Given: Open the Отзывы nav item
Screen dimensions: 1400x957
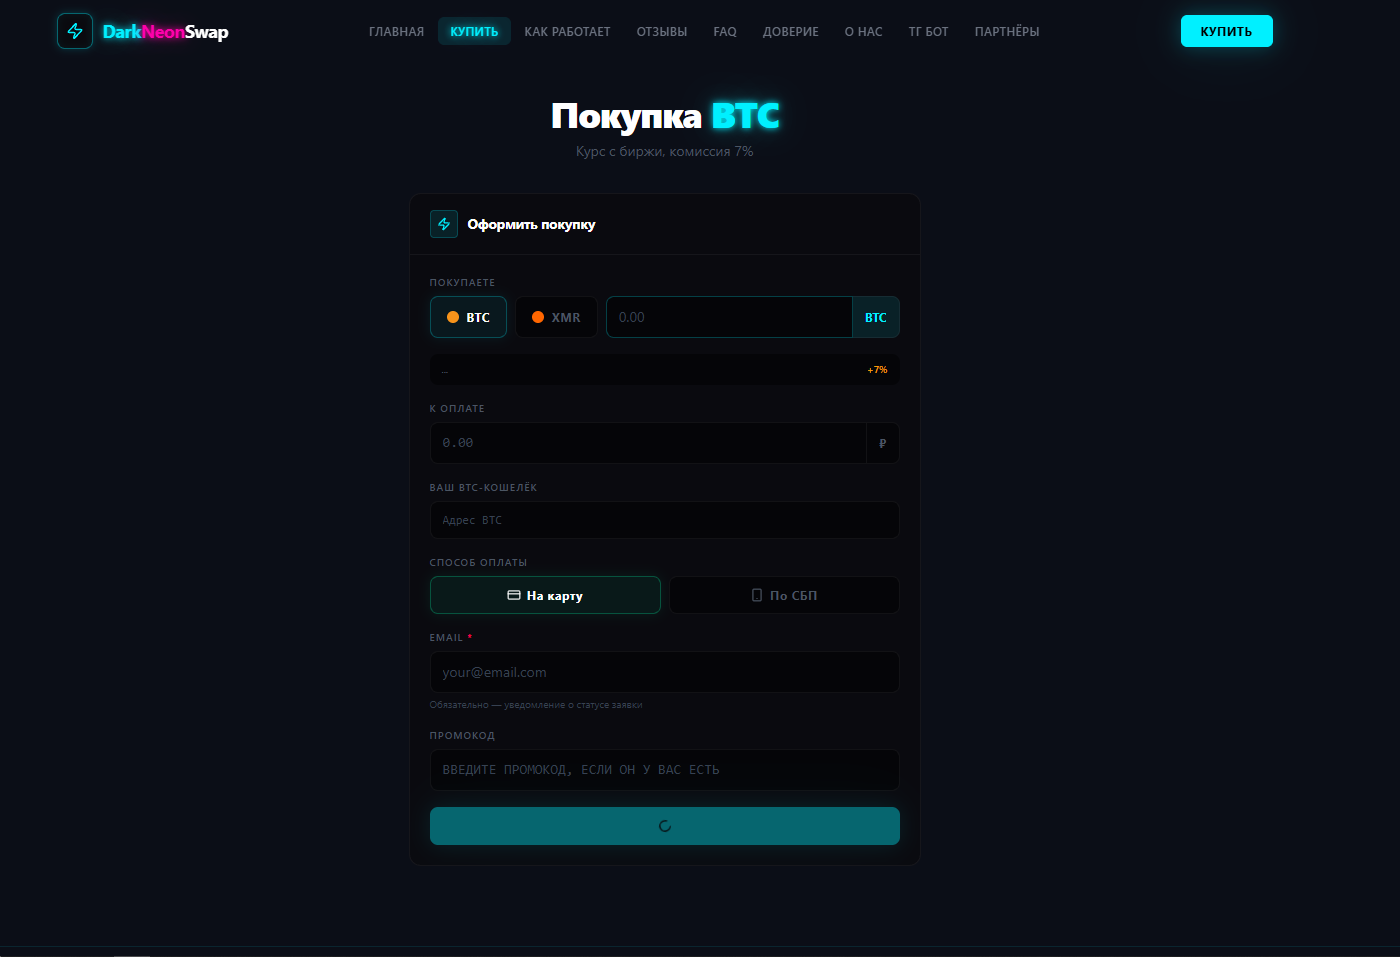Looking at the screenshot, I should [662, 32].
